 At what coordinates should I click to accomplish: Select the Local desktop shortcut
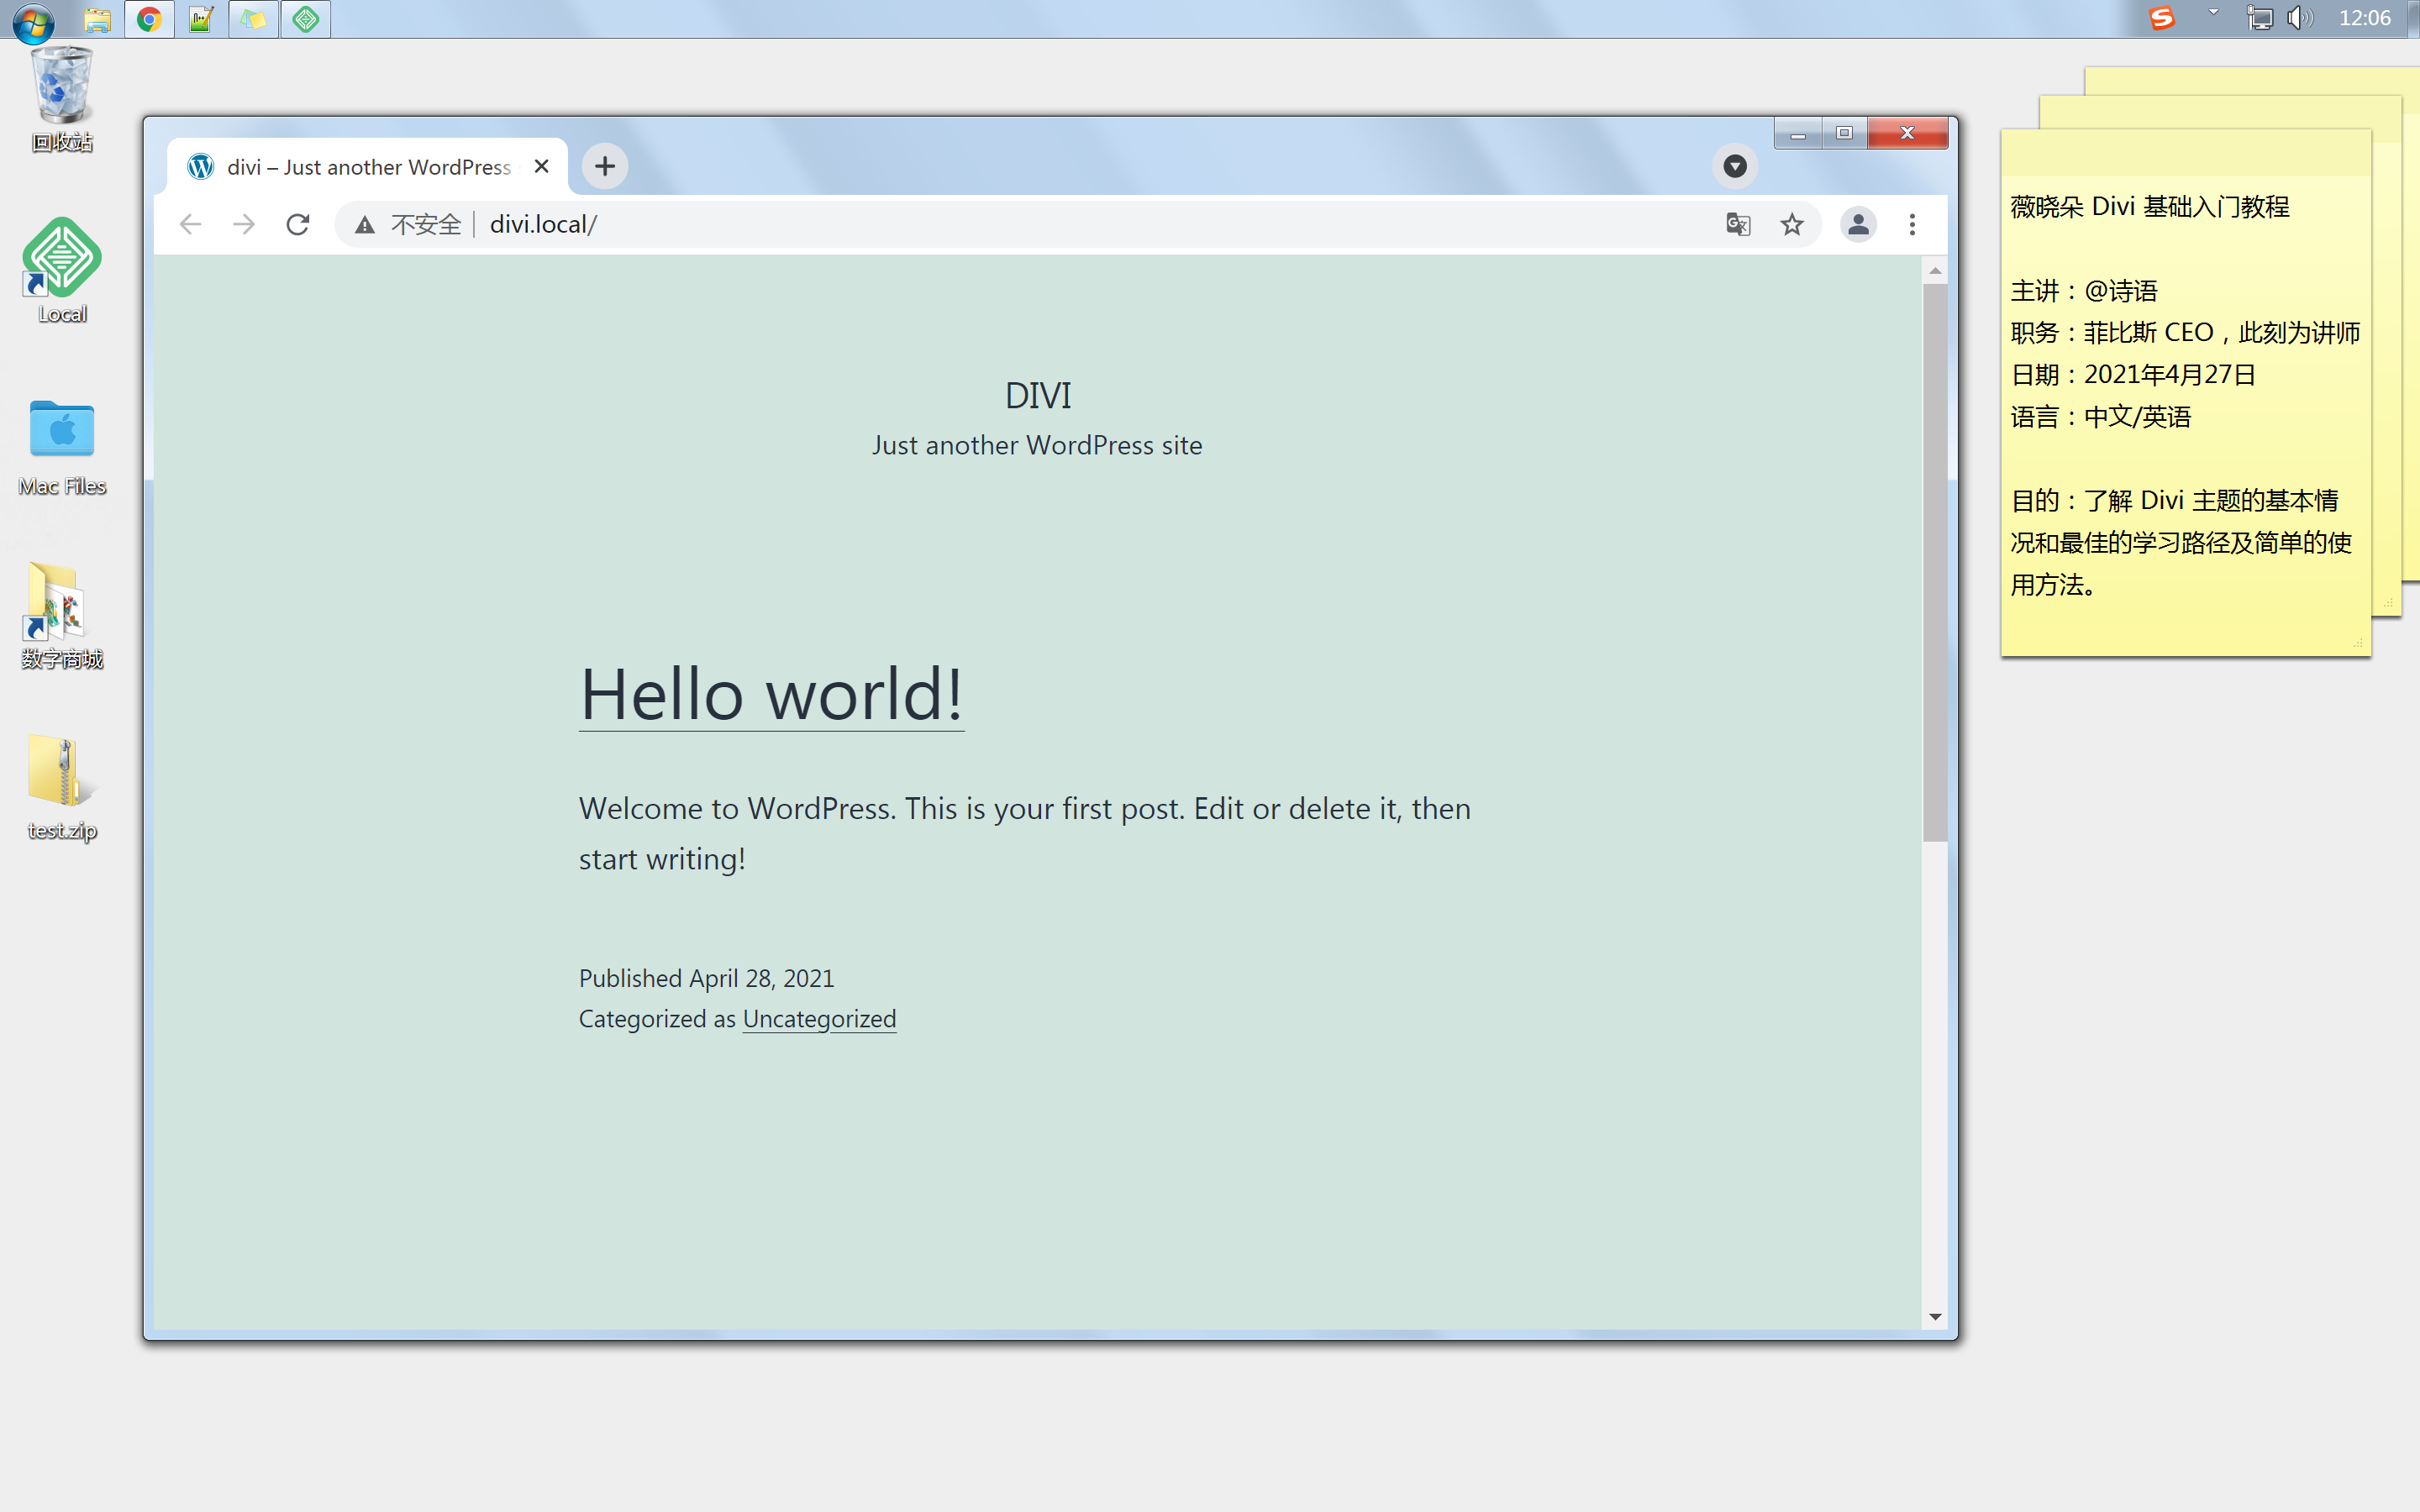pos(62,271)
